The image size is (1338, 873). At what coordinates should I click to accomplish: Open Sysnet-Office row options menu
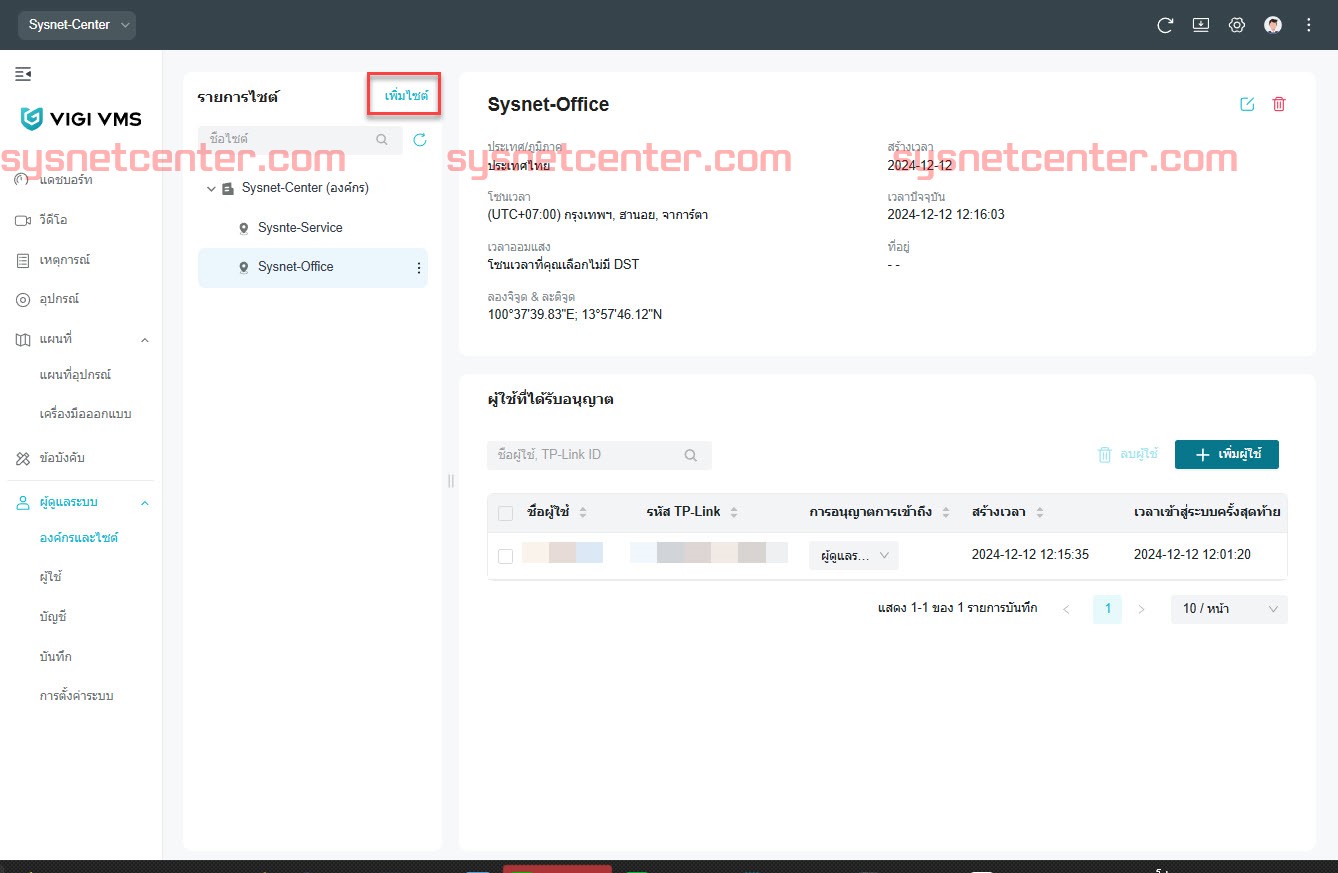pyautogui.click(x=418, y=268)
